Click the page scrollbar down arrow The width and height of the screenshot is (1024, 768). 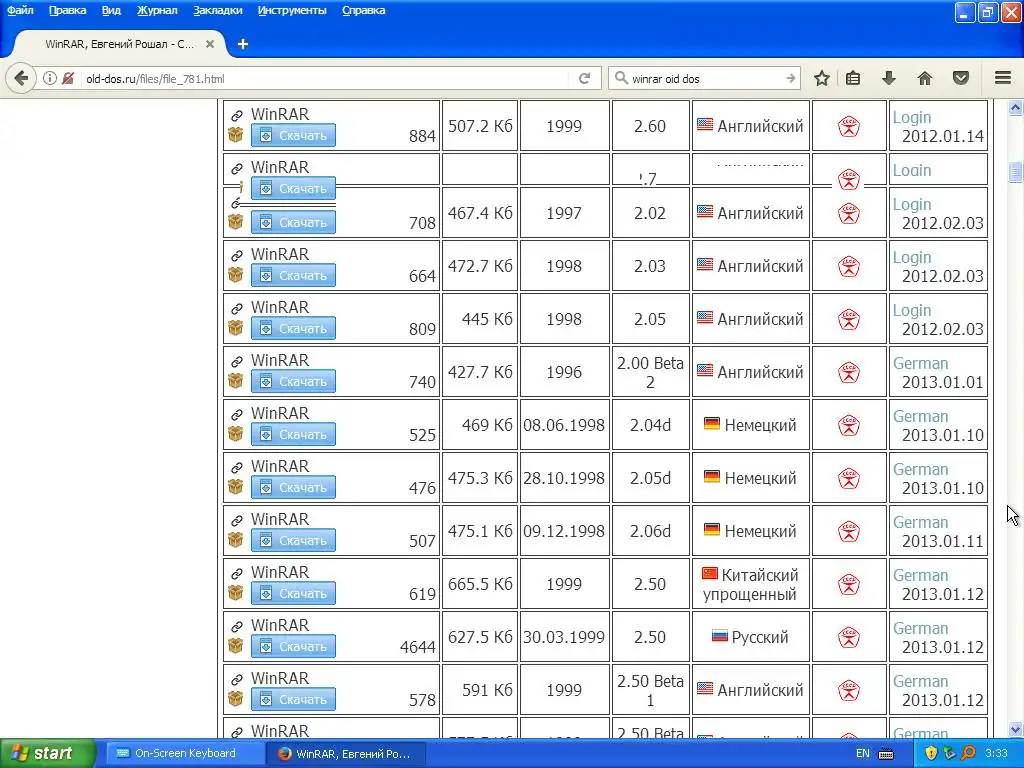coord(1015,729)
